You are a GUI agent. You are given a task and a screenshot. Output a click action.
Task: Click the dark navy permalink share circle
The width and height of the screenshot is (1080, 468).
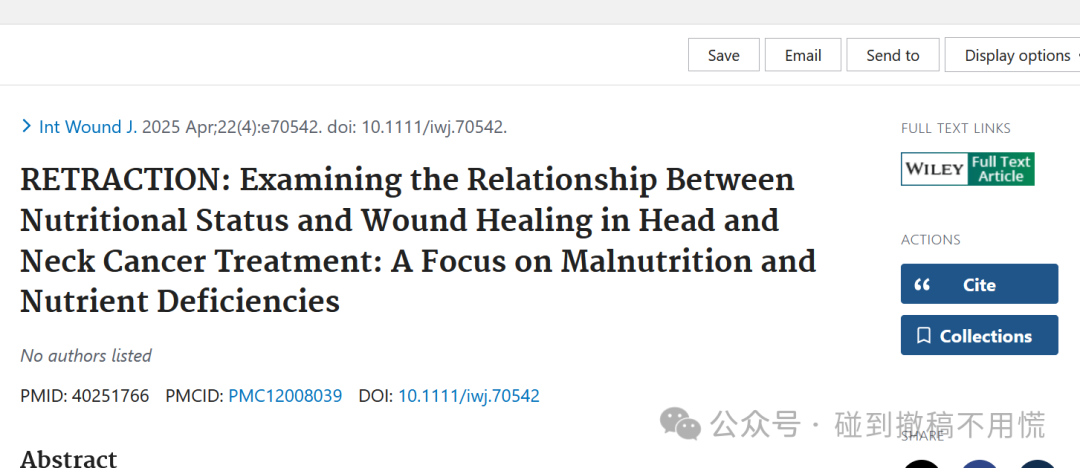point(1037,464)
